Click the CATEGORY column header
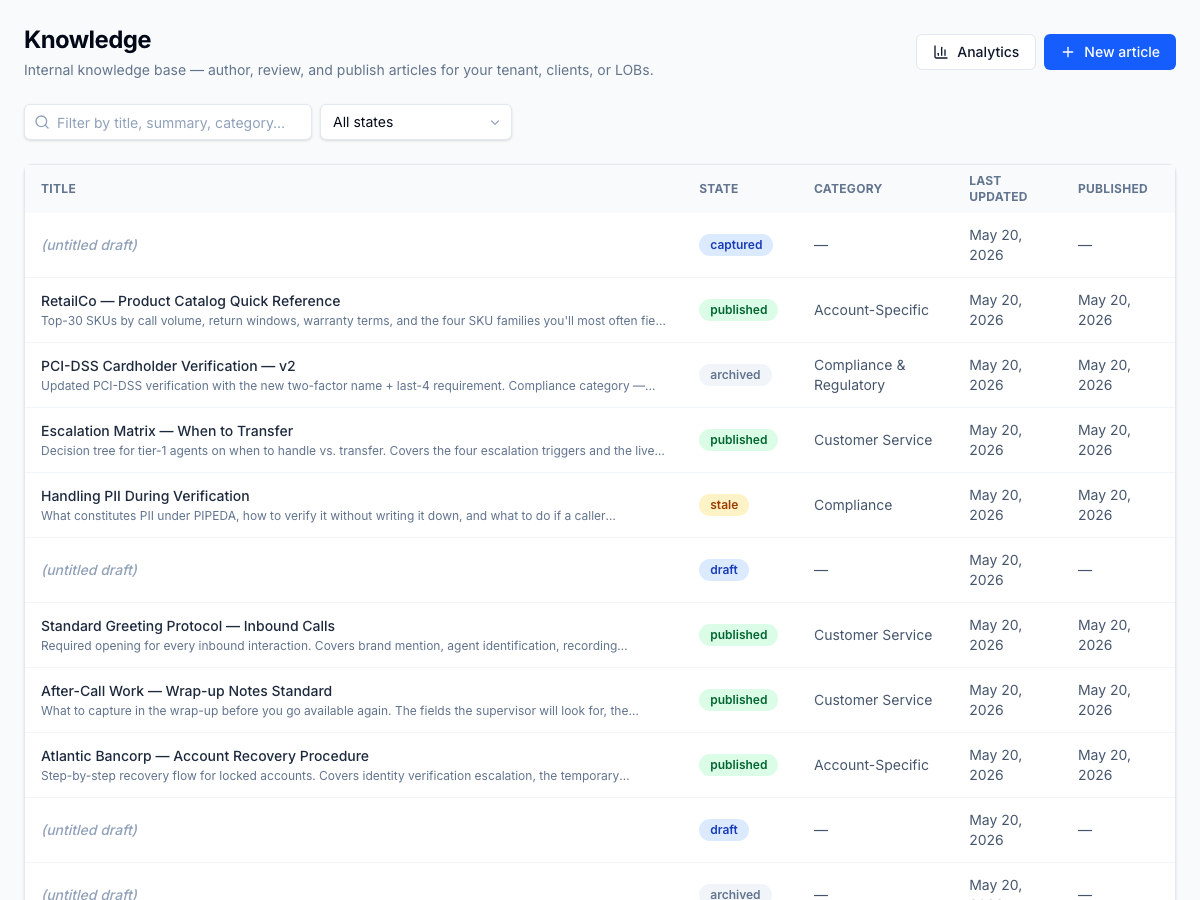The image size is (1200, 900). [x=848, y=189]
